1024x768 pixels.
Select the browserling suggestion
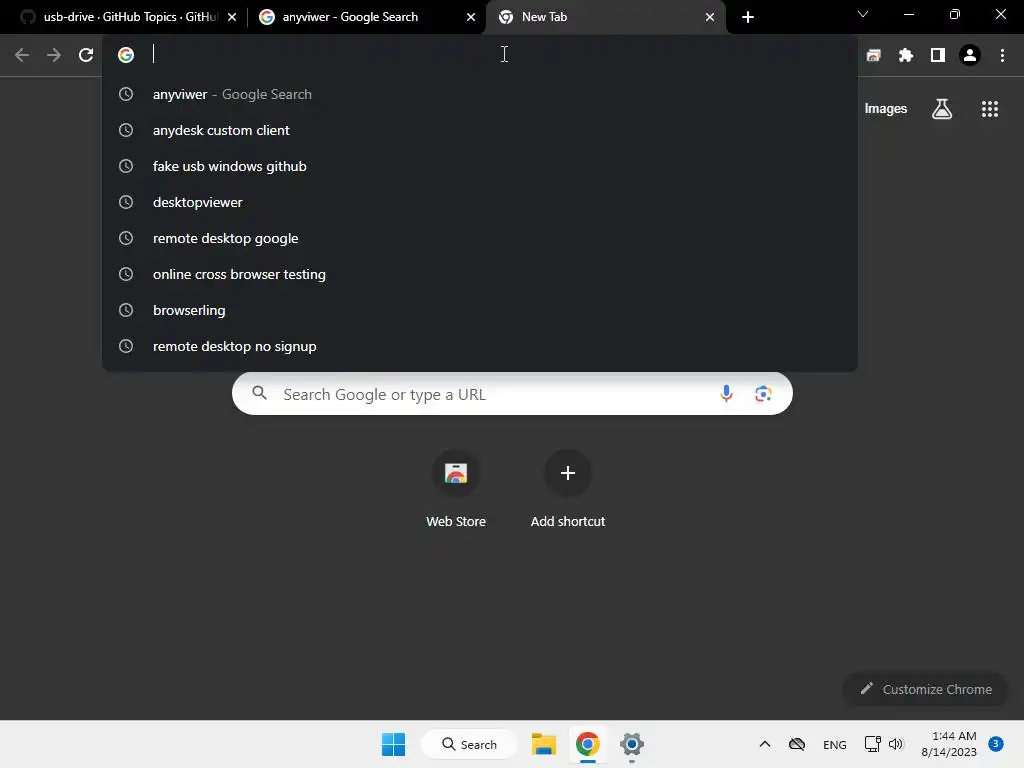(480, 310)
